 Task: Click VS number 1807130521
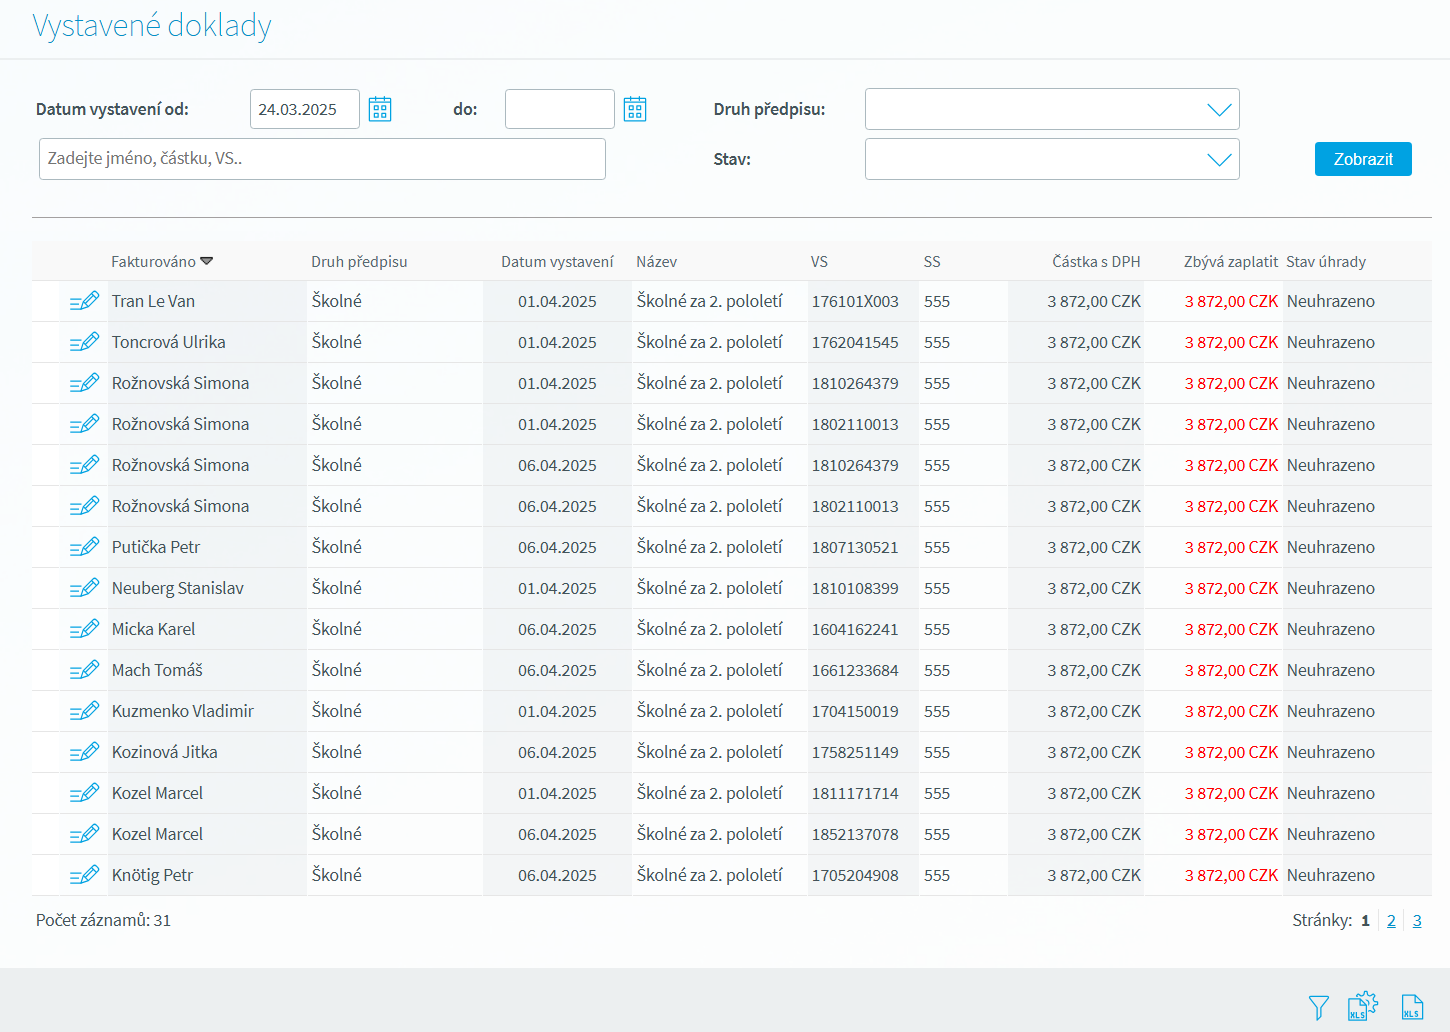point(855,547)
